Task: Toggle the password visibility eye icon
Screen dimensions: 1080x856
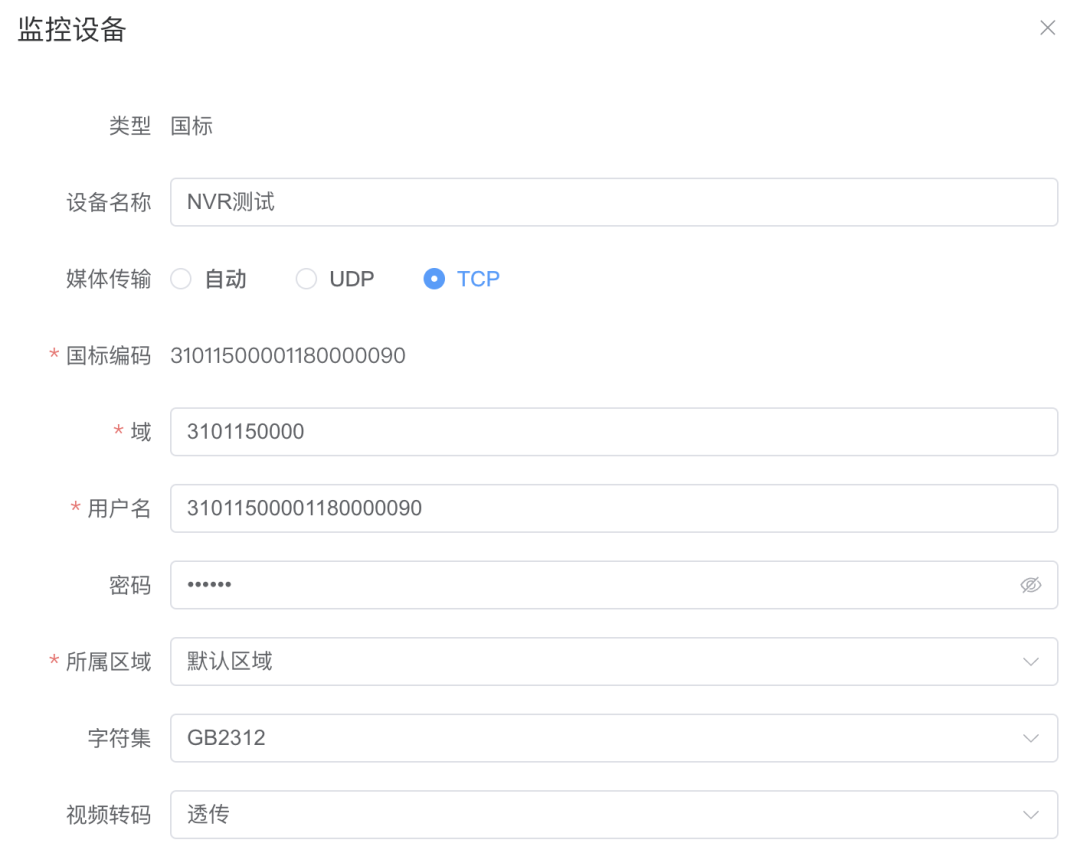Action: 1032,585
